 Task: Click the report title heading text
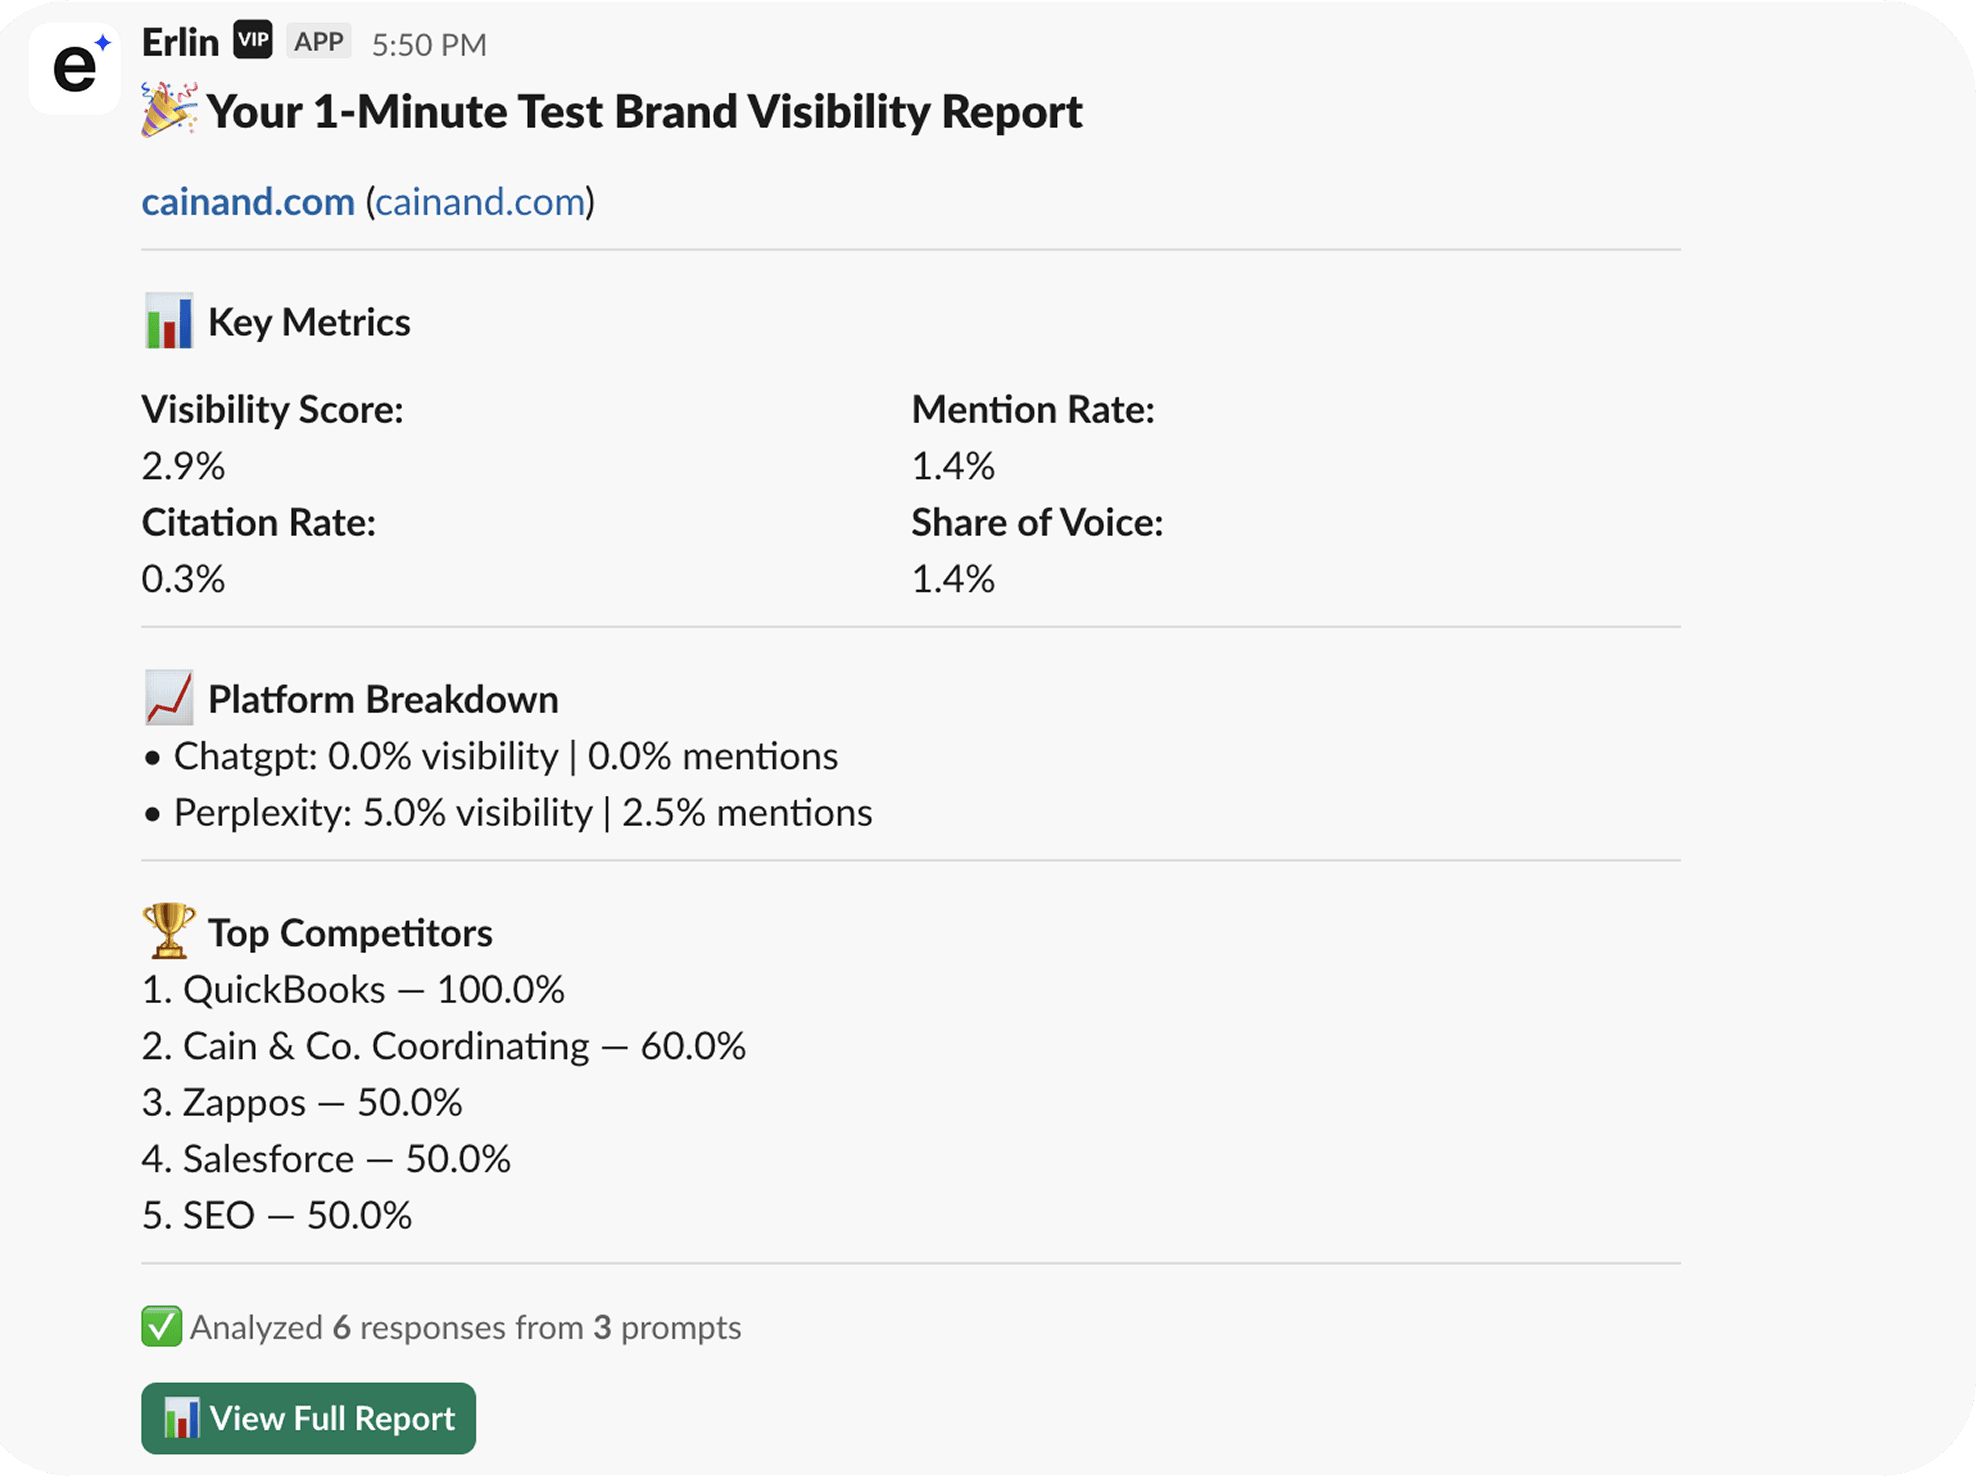click(x=644, y=112)
